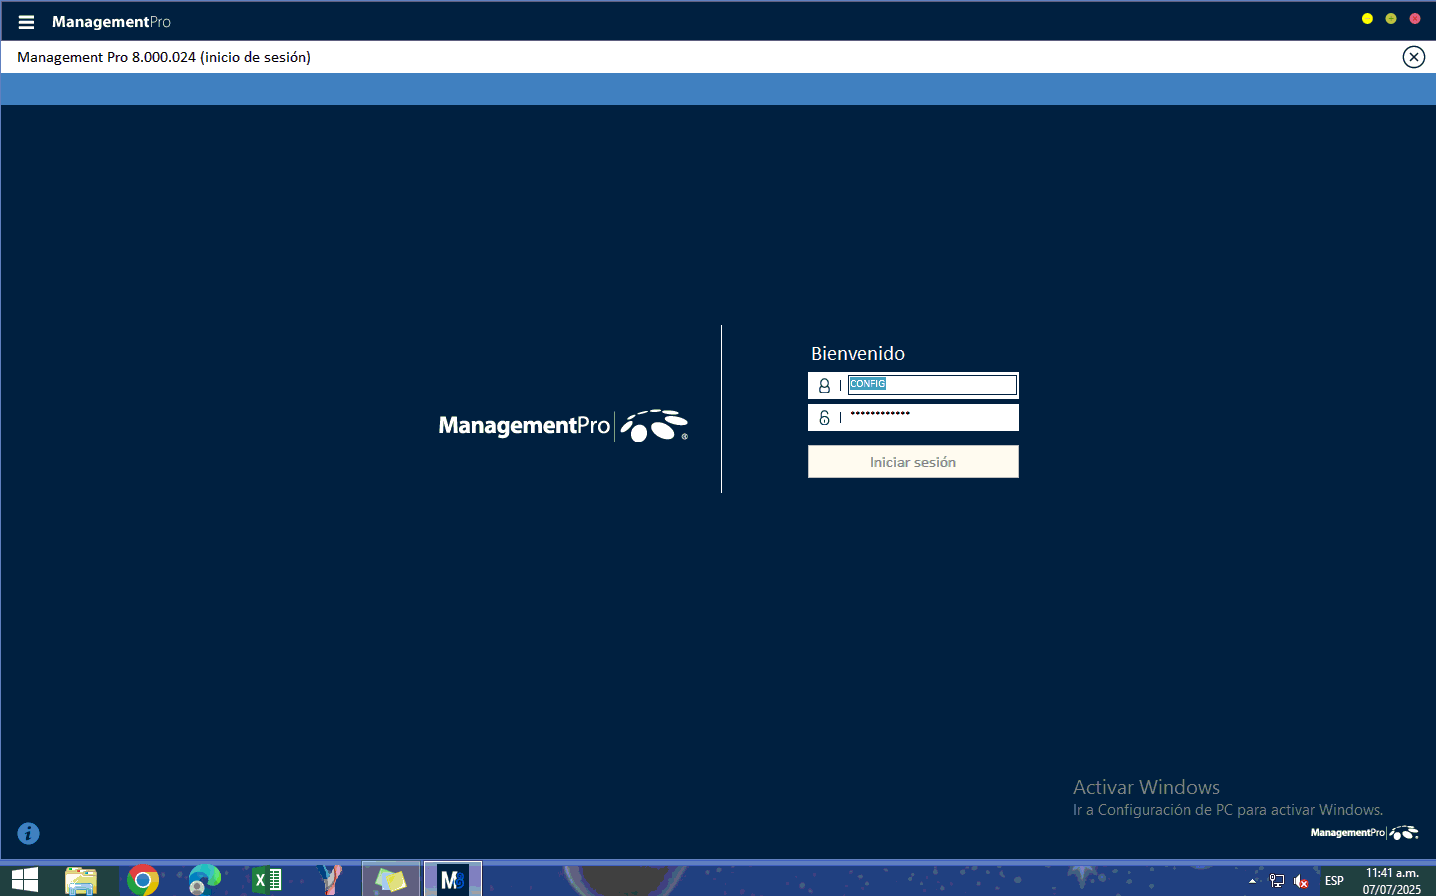Image resolution: width=1436 pixels, height=896 pixels.
Task: Open the Sticky Notes taskbar icon
Action: (x=390, y=879)
